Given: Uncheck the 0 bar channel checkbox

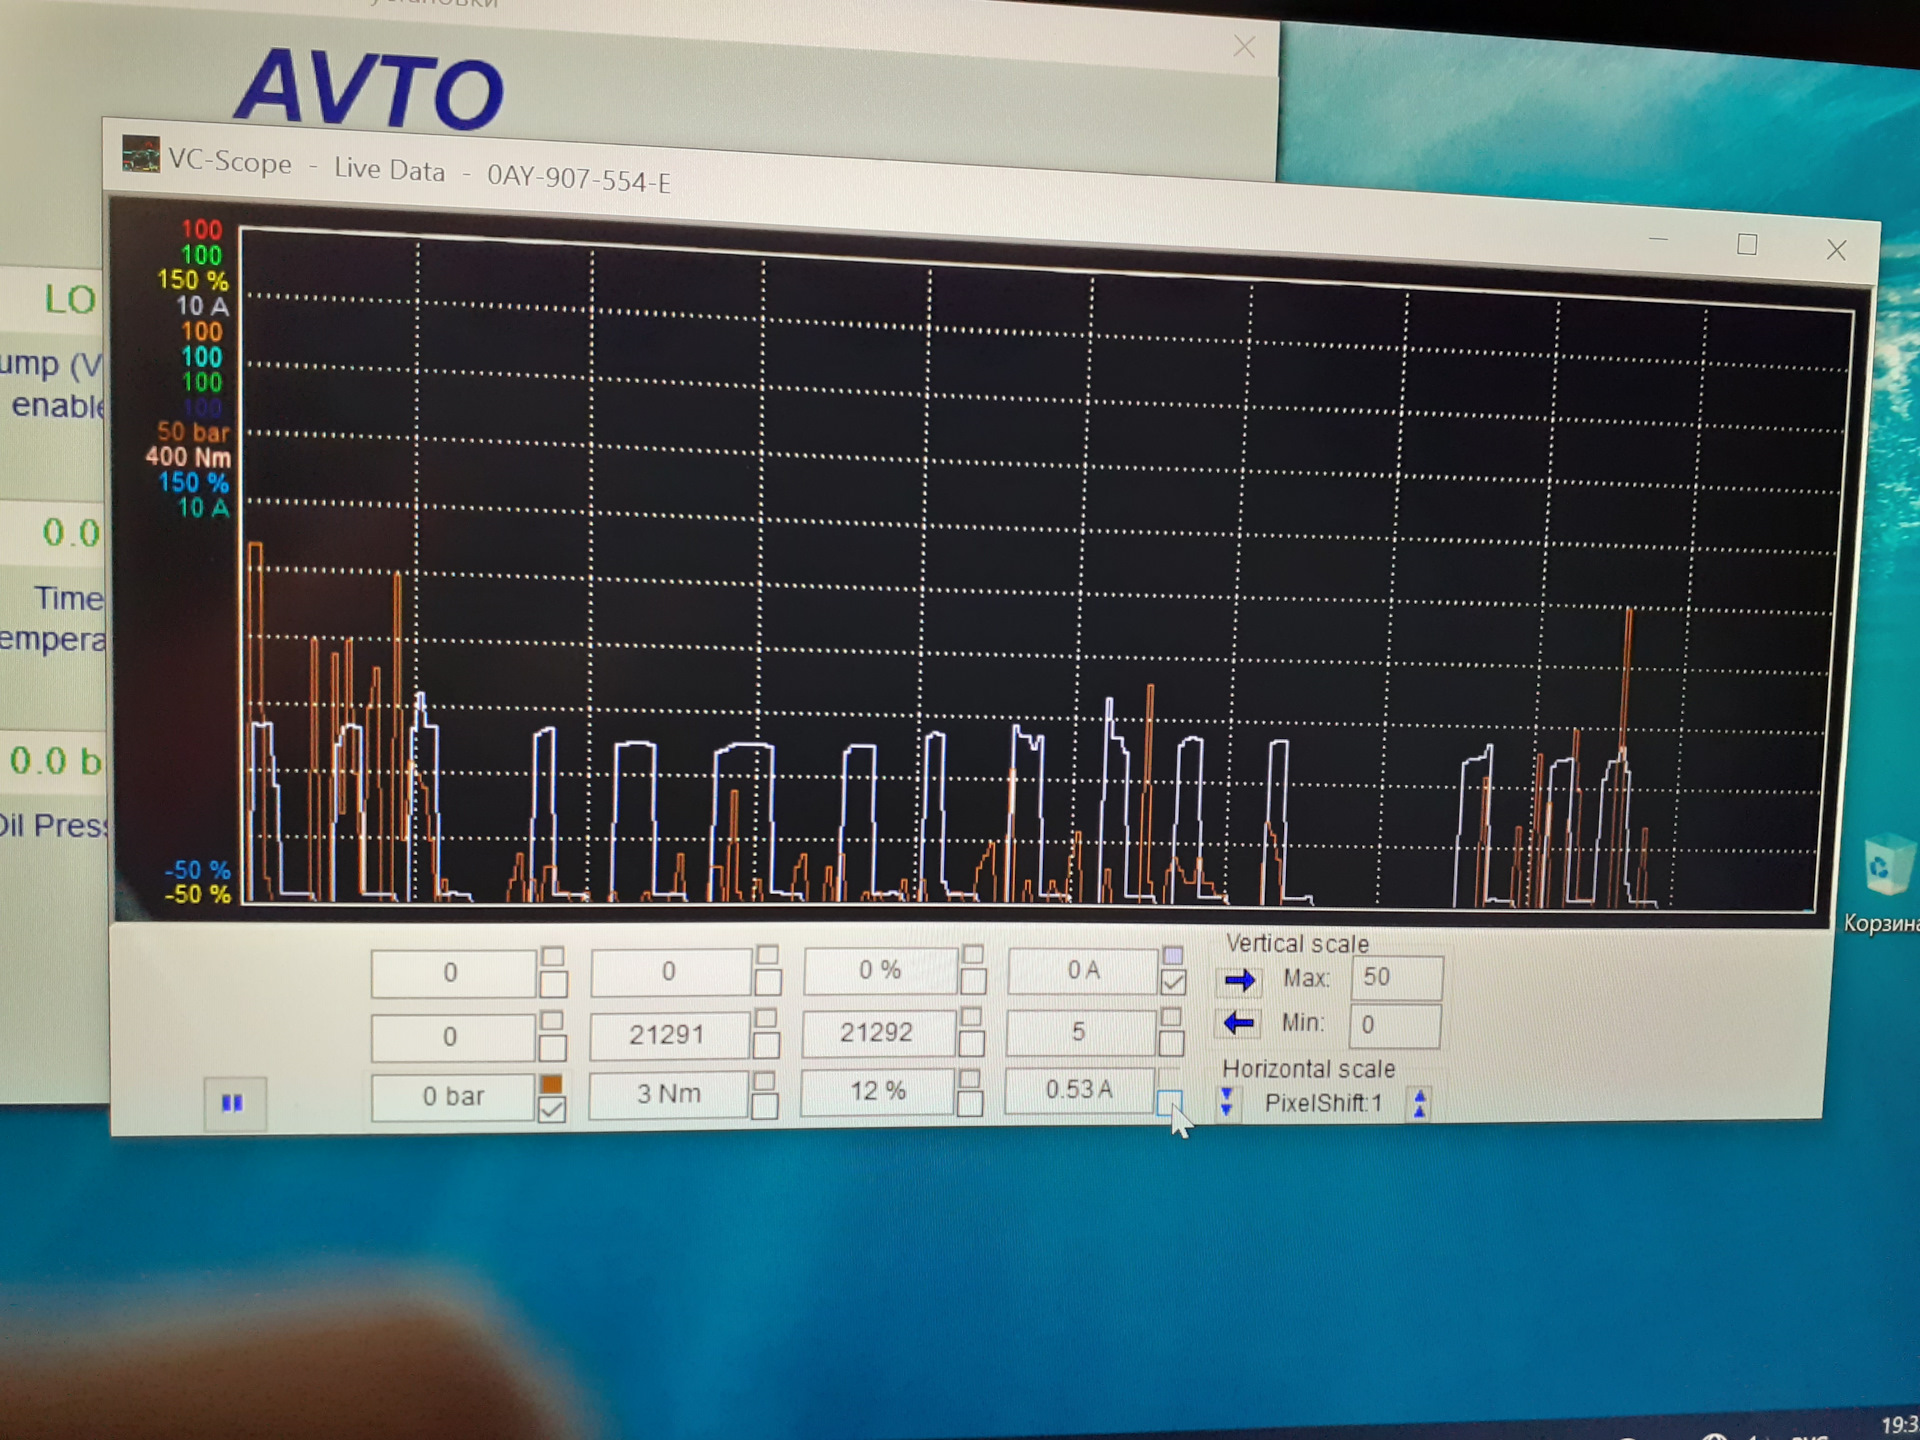Looking at the screenshot, I should pos(552,1109).
